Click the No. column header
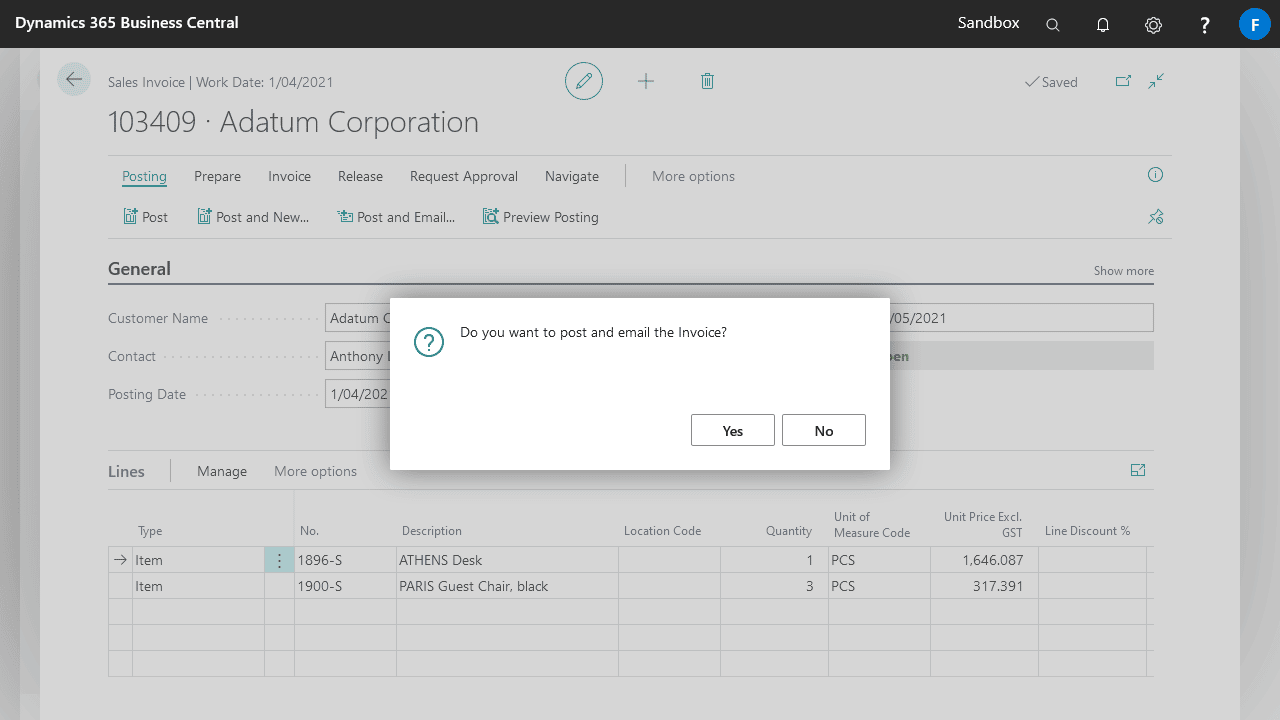Viewport: 1280px width, 720px height. pyautogui.click(x=309, y=531)
